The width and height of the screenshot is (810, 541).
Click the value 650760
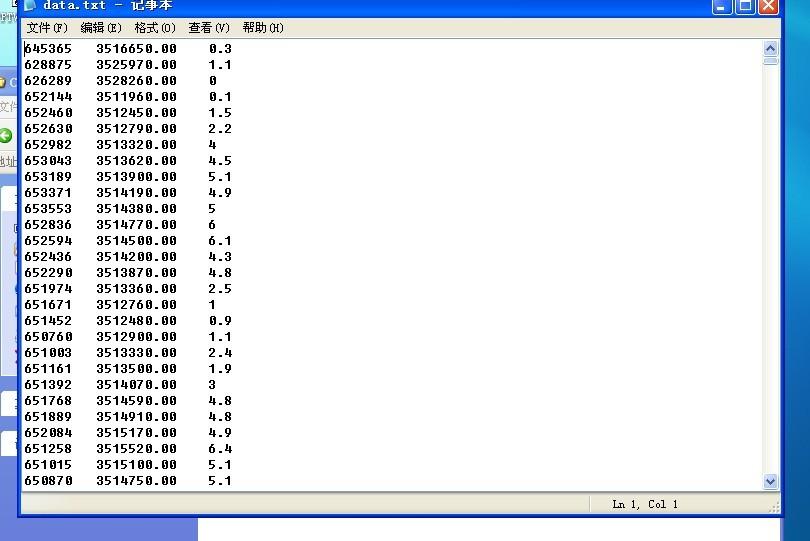[x=48, y=337]
